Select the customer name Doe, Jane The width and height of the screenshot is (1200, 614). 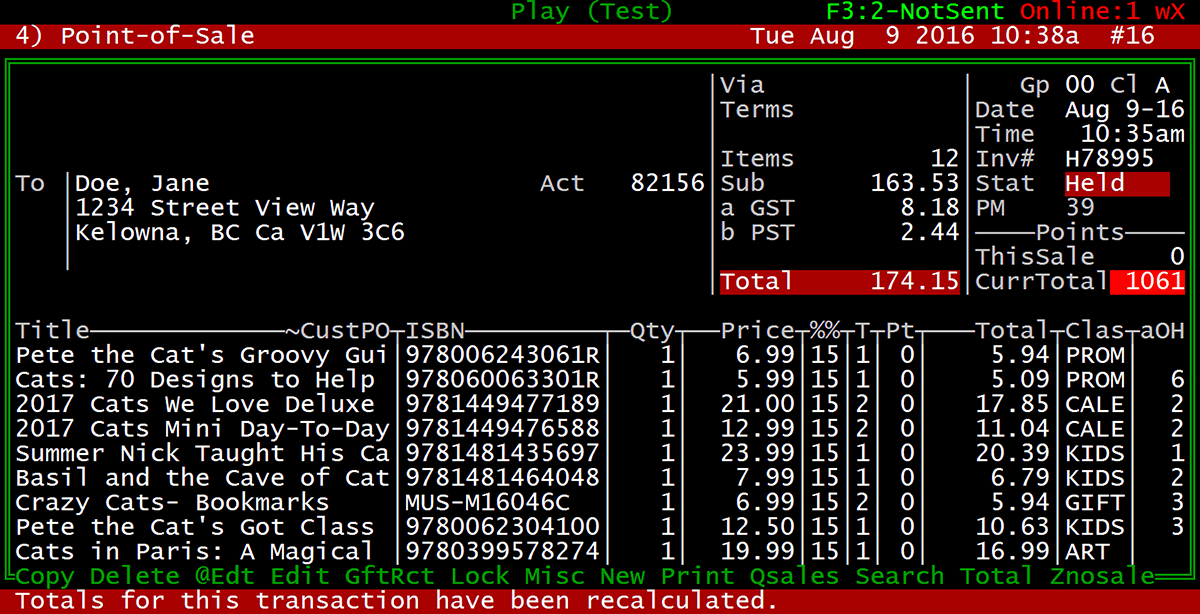[143, 184]
